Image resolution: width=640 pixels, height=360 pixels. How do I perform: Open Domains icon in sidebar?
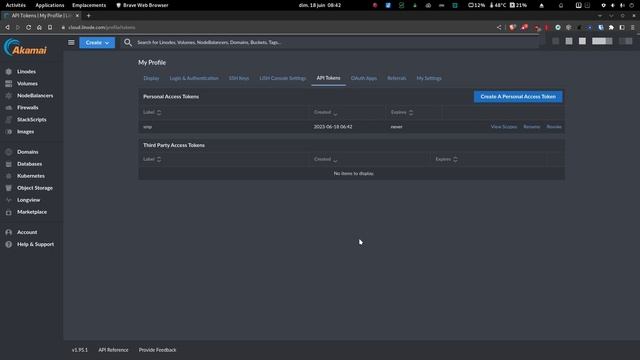tap(9, 152)
